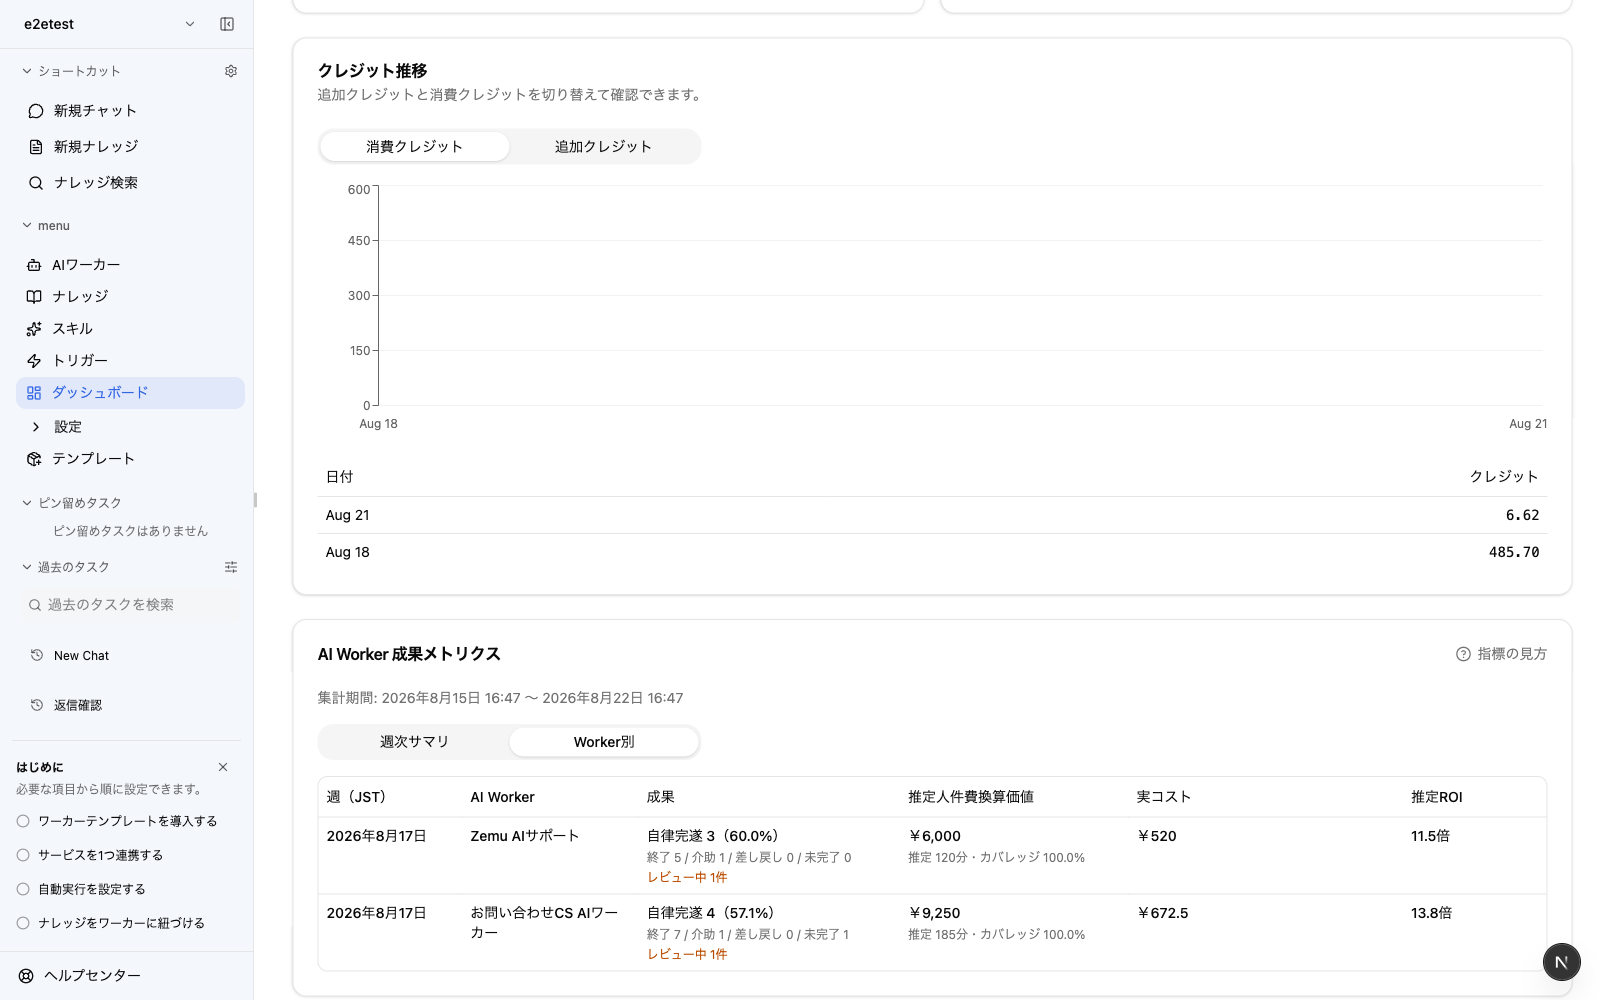
Task: Switch to 消費クレジット tab
Action: click(415, 147)
